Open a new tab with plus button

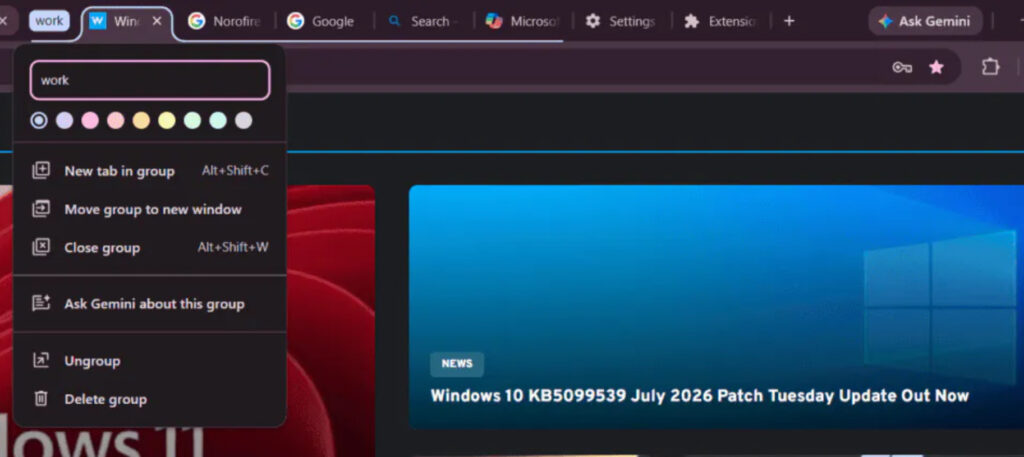point(789,21)
